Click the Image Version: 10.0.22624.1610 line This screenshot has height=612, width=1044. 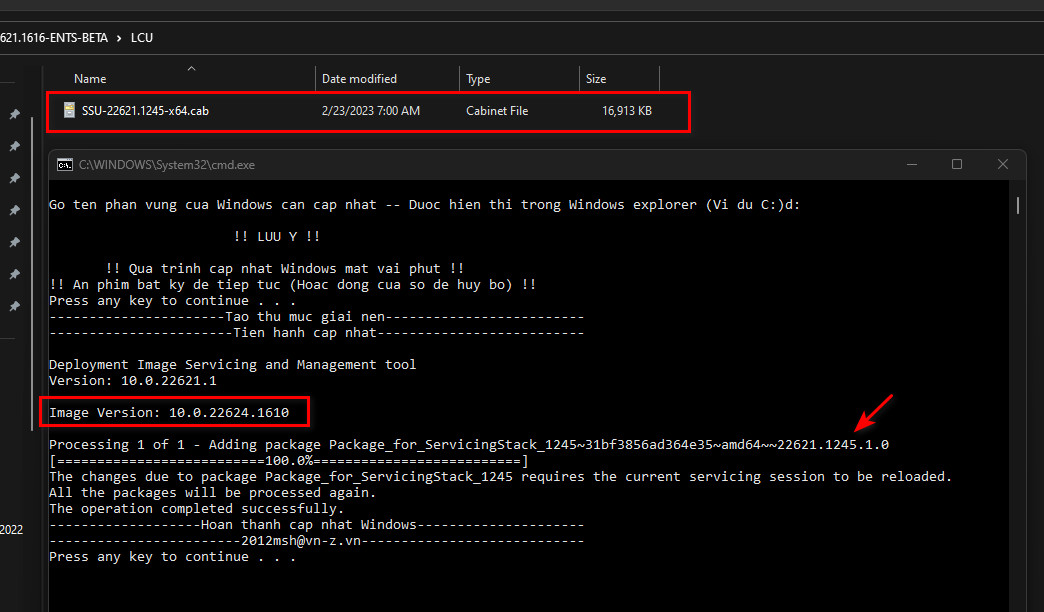click(x=169, y=413)
